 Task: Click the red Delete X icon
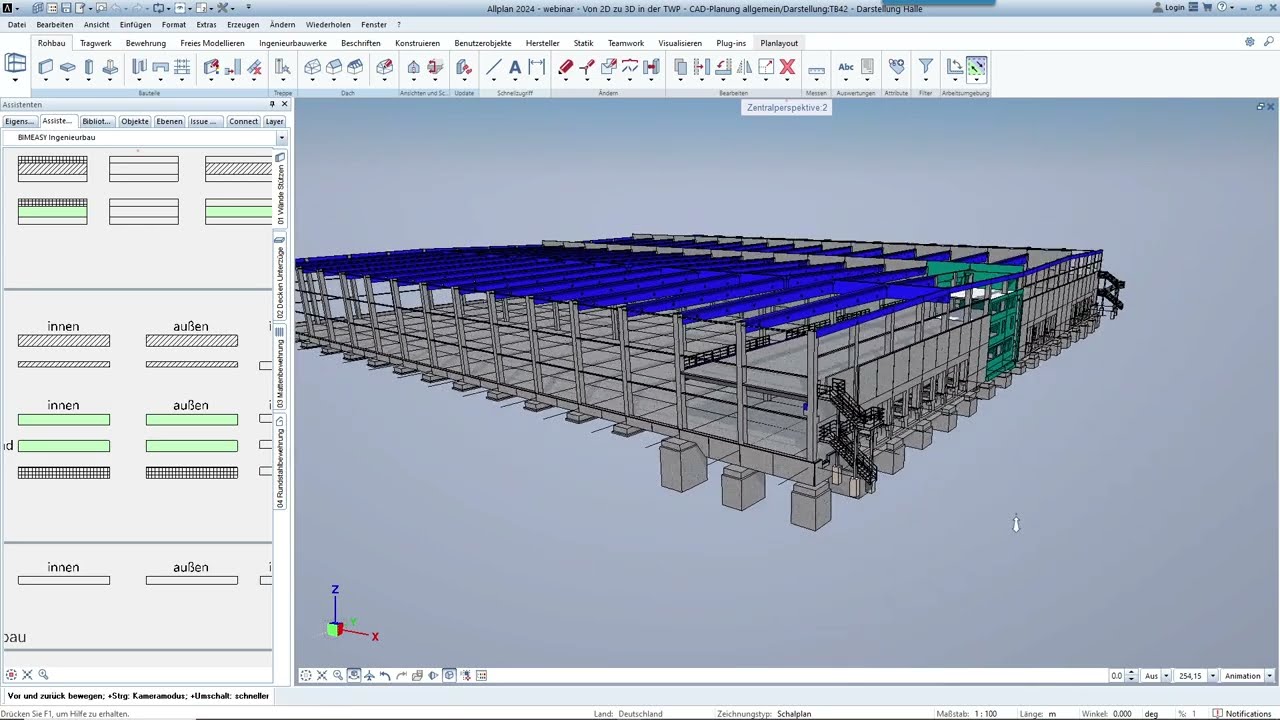787,67
